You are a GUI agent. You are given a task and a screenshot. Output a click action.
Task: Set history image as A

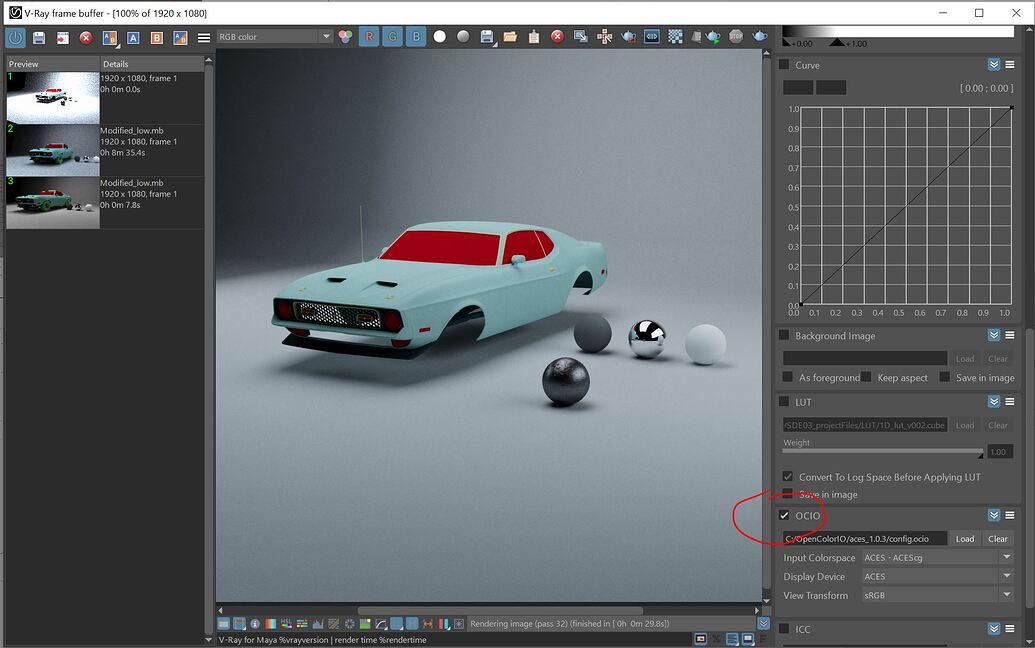coord(133,38)
